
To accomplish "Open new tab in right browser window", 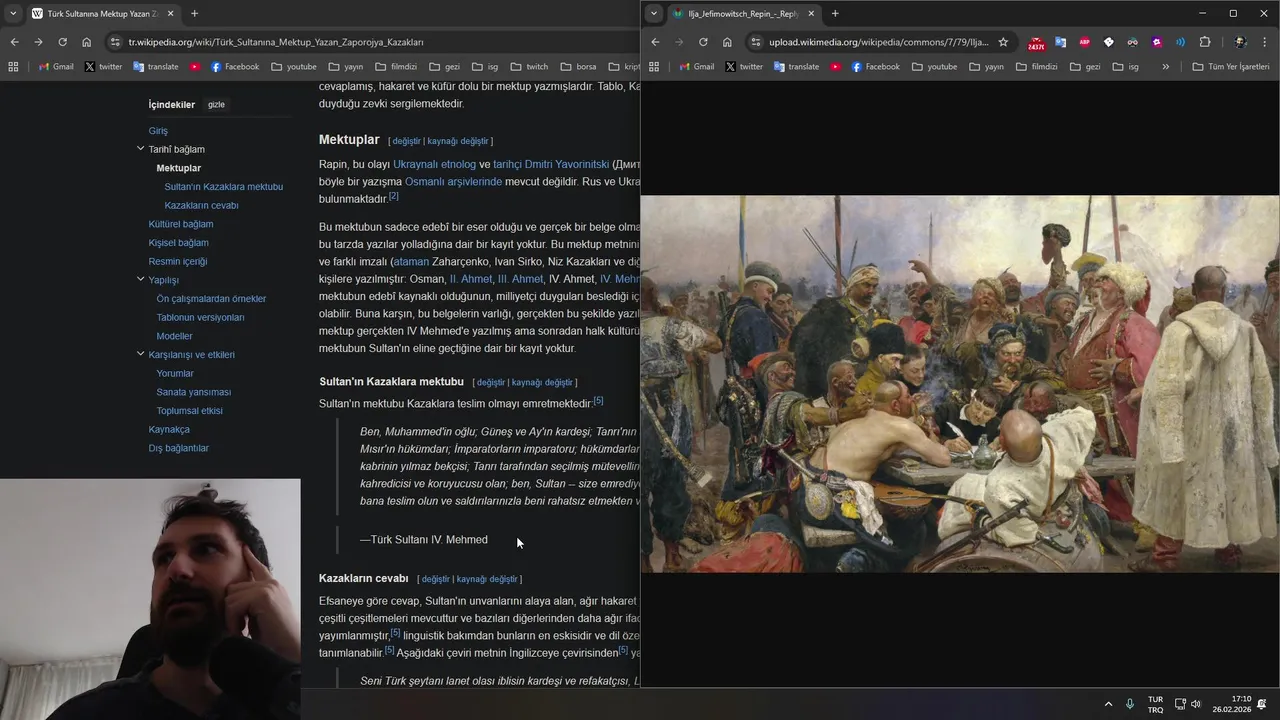I will 835,14.
